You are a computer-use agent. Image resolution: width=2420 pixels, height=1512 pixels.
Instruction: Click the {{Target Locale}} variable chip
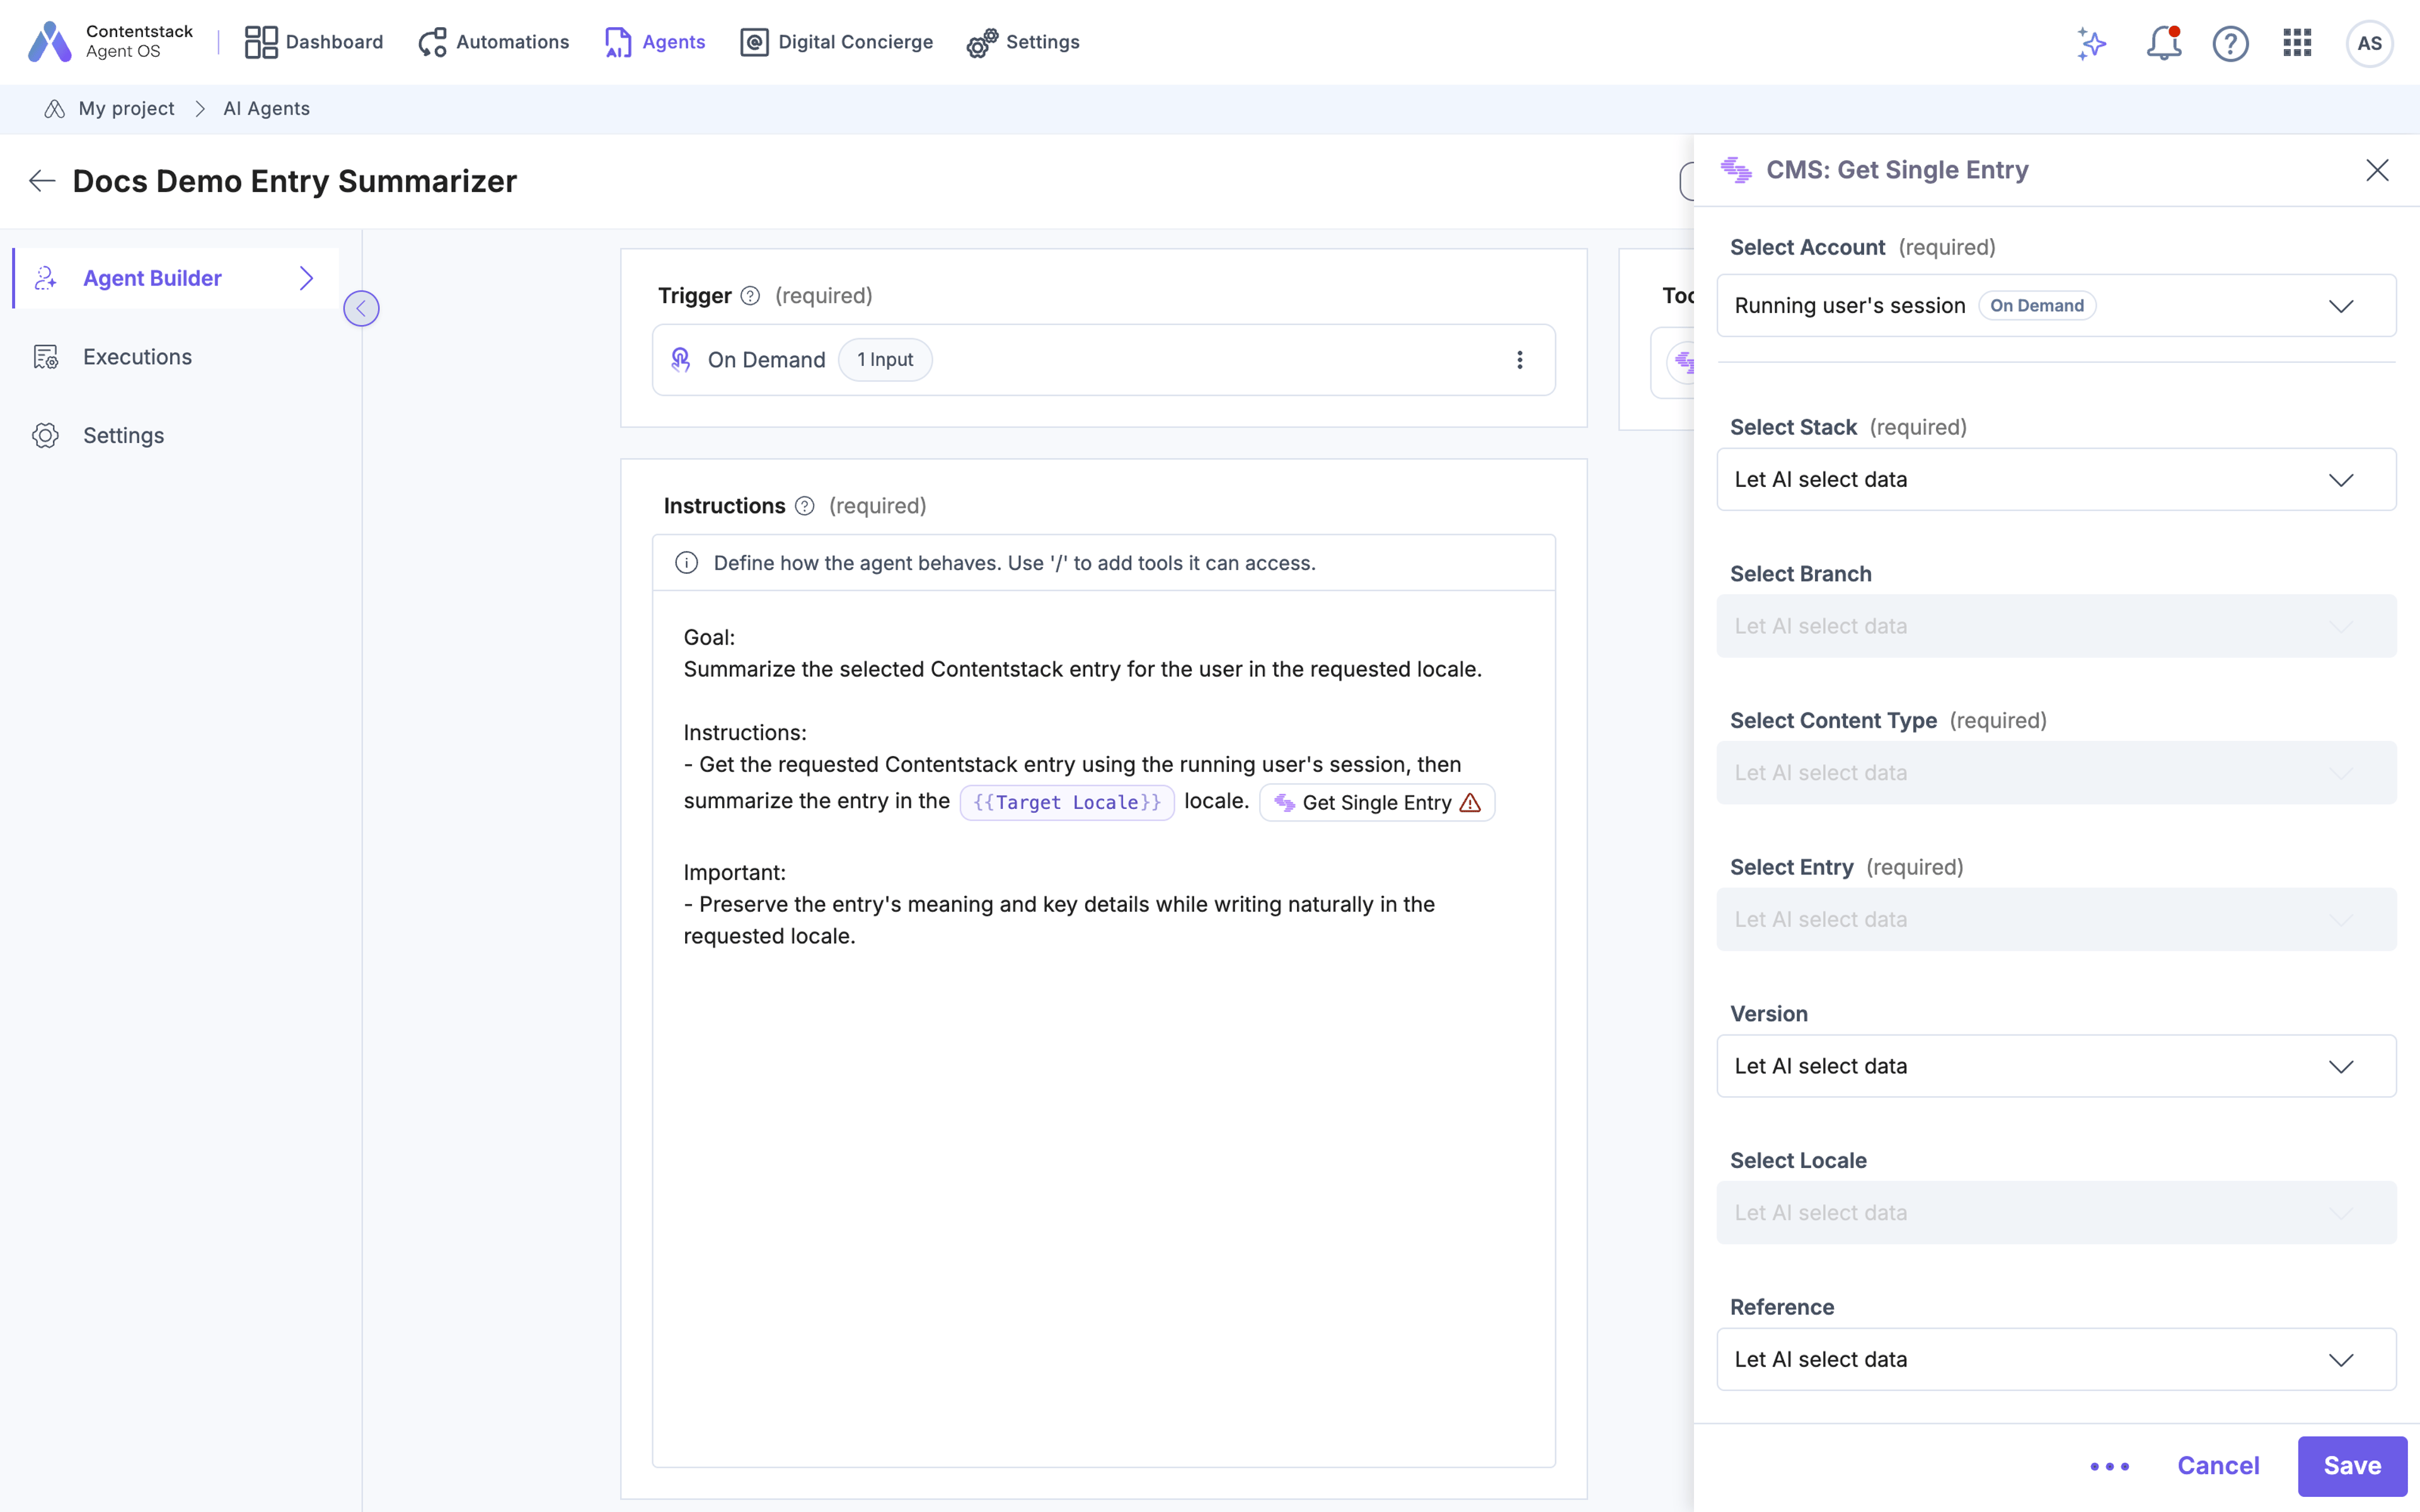point(1067,802)
